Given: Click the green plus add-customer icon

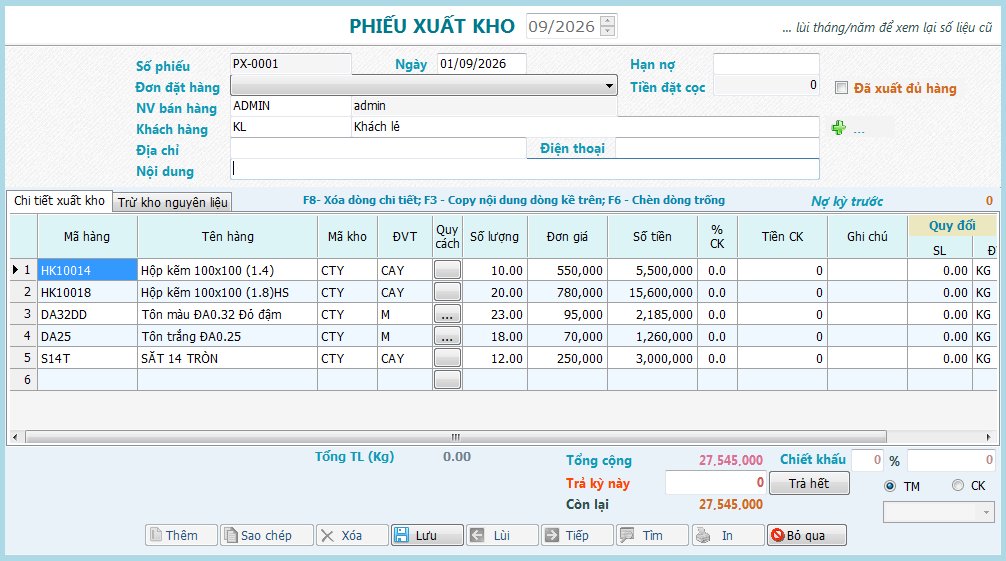Looking at the screenshot, I should click(838, 128).
